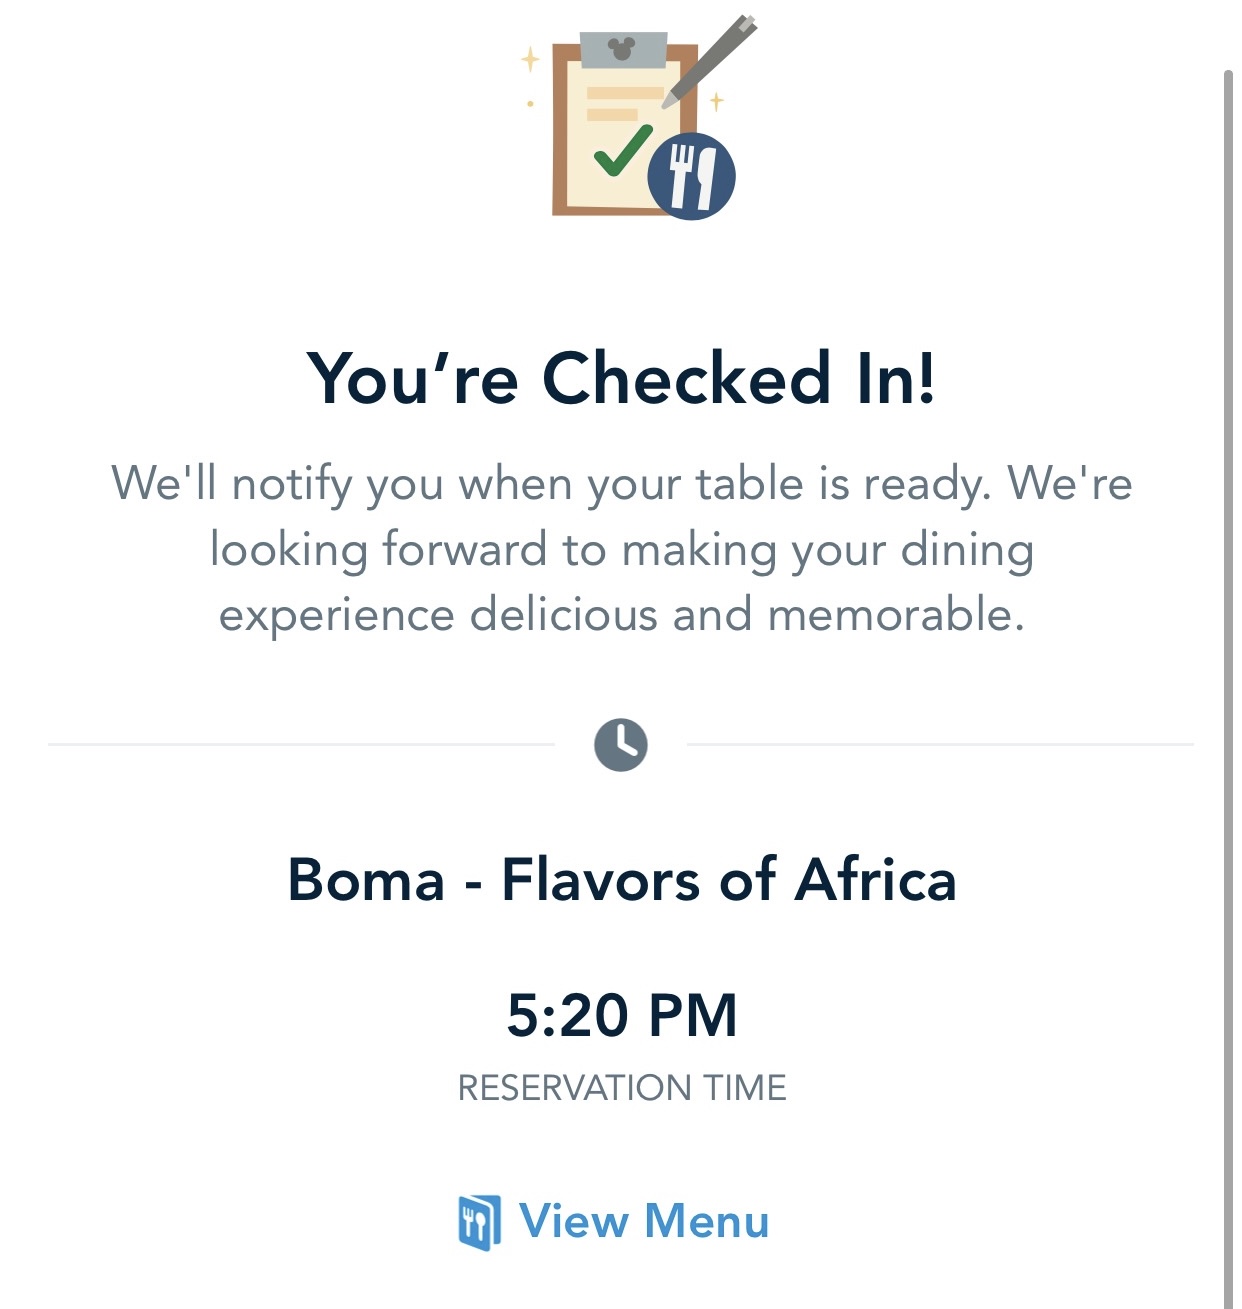Click the divider line left of clock
The width and height of the screenshot is (1242, 1309).
point(300,745)
